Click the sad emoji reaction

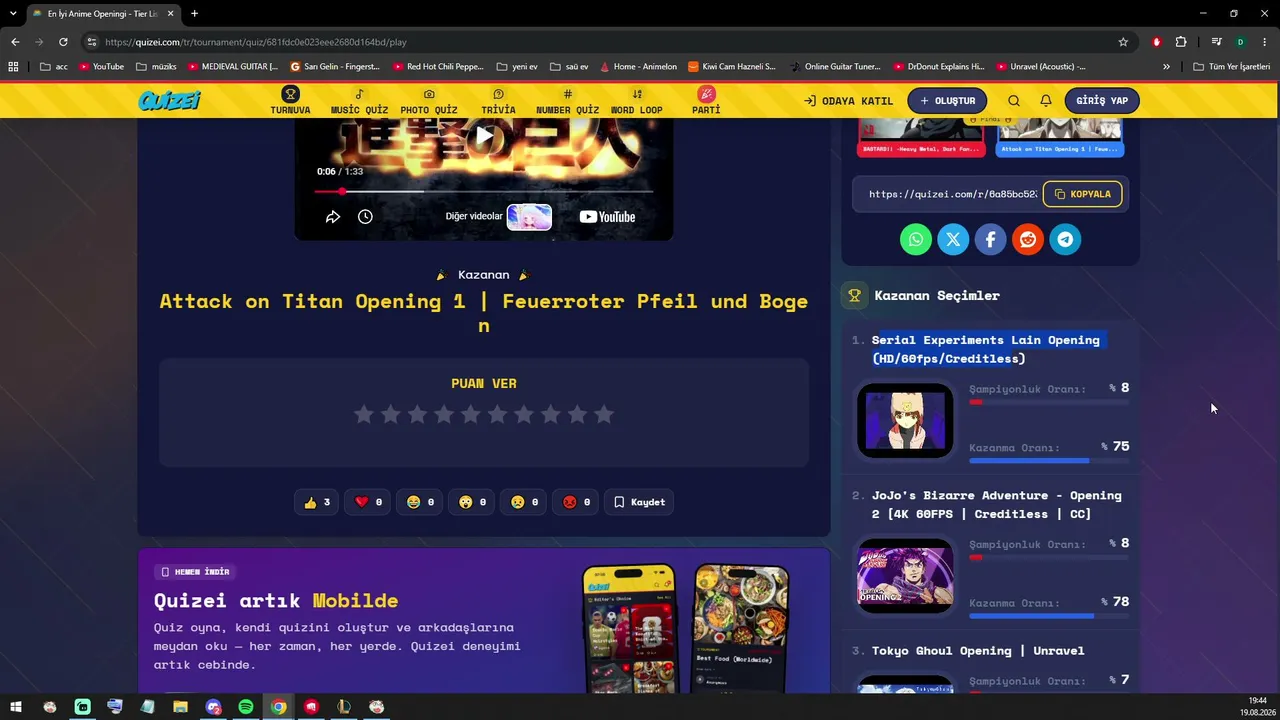pyautogui.click(x=525, y=502)
